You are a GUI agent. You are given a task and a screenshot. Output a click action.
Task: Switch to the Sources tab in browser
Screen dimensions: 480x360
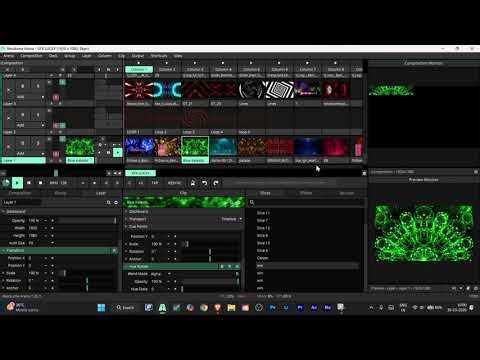pyautogui.click(x=347, y=193)
